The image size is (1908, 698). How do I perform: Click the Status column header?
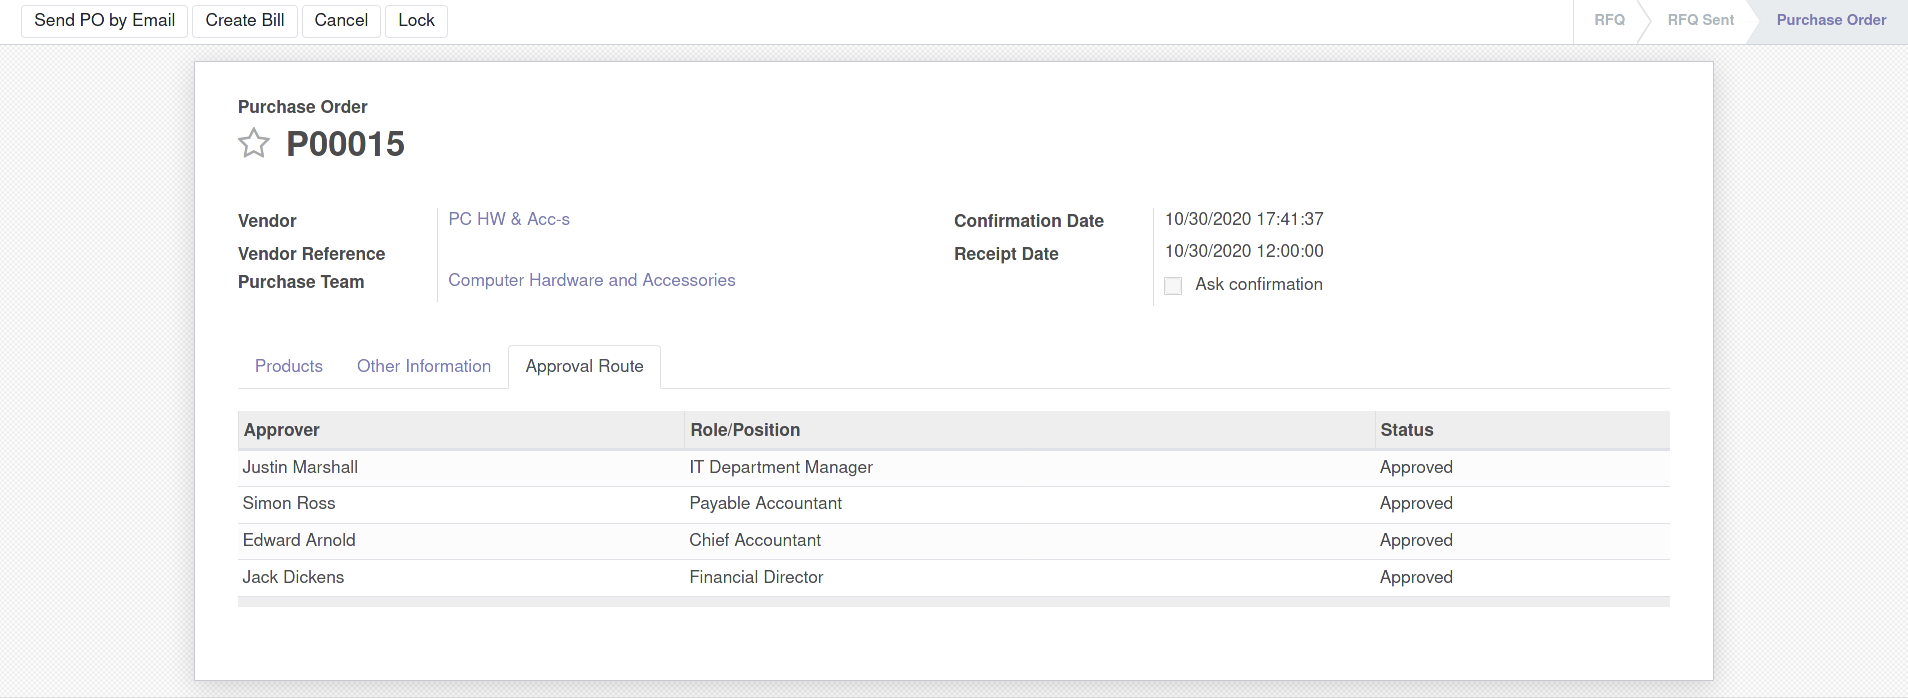[x=1406, y=430]
